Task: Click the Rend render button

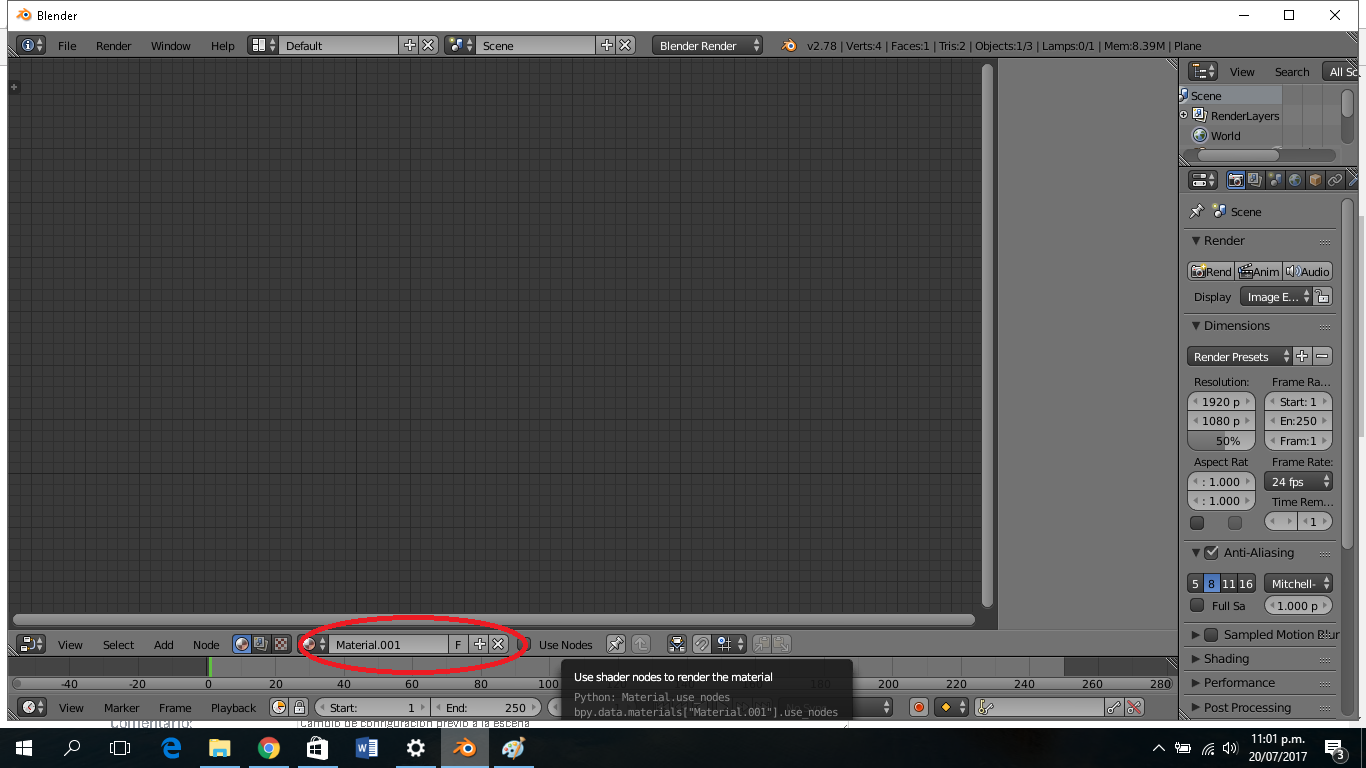Action: pos(1211,271)
